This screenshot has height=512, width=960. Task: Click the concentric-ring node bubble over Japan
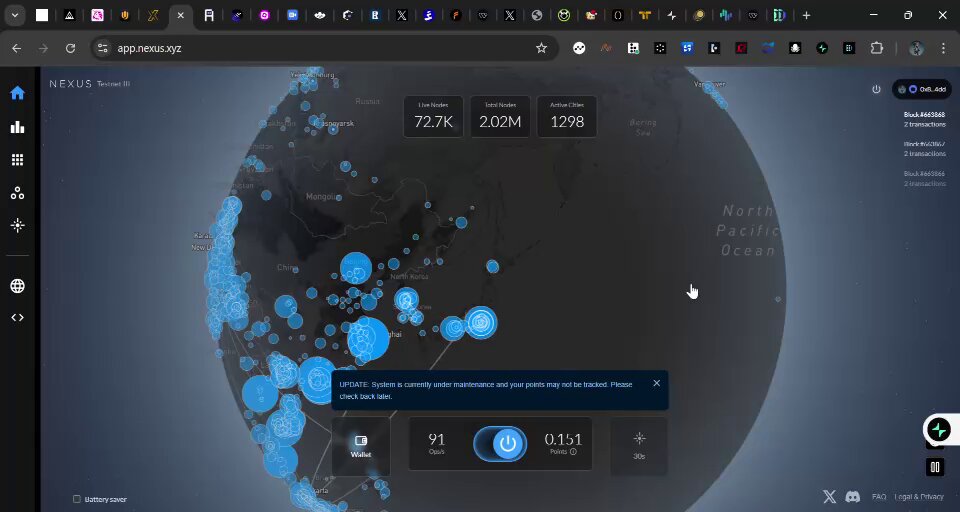[x=481, y=323]
